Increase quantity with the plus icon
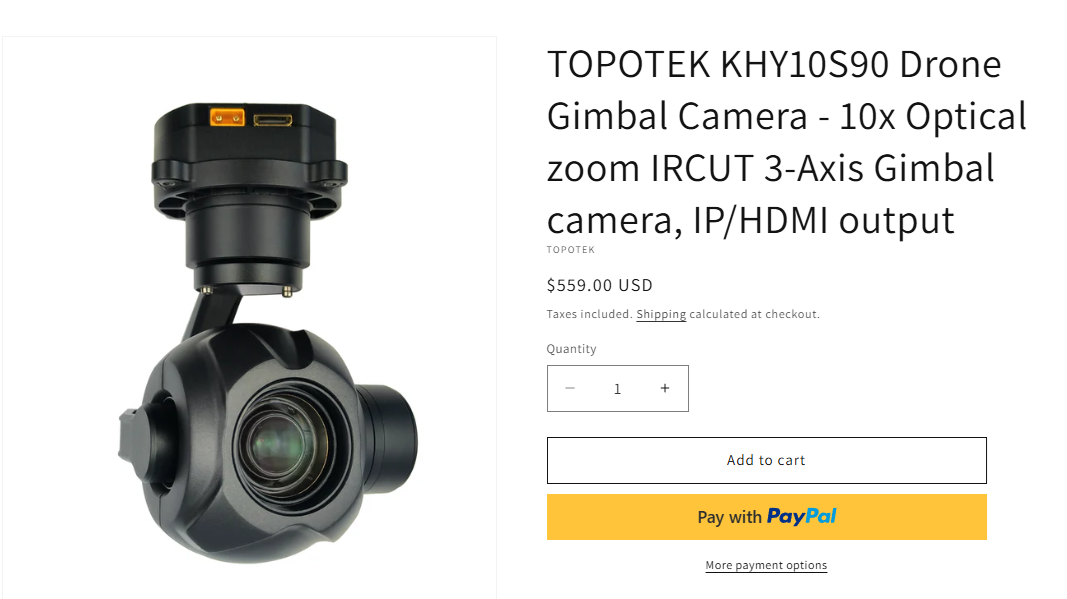 [x=665, y=388]
